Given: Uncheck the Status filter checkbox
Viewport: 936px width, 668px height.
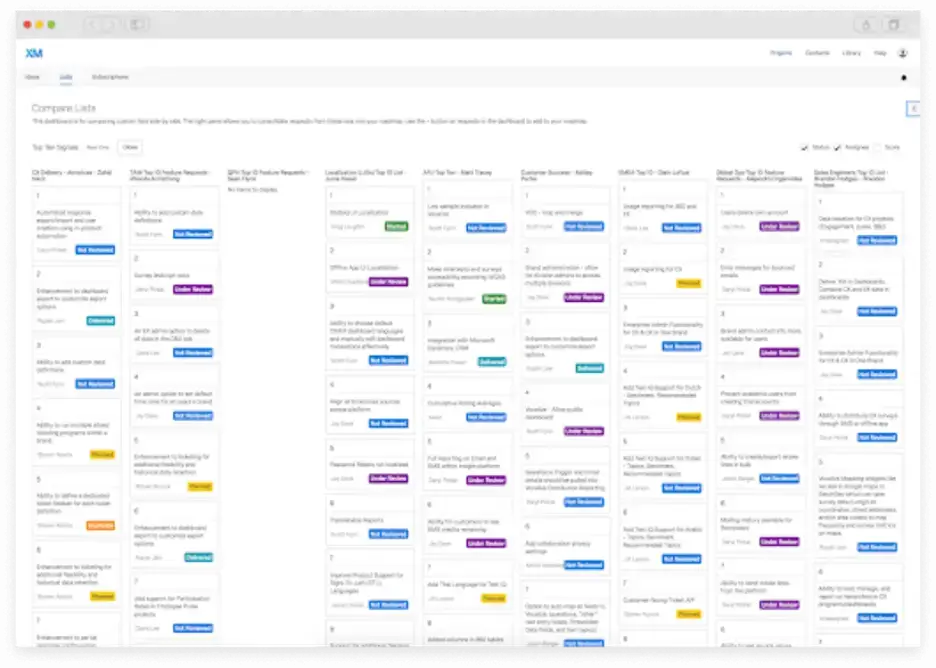Looking at the screenshot, I should point(805,146).
